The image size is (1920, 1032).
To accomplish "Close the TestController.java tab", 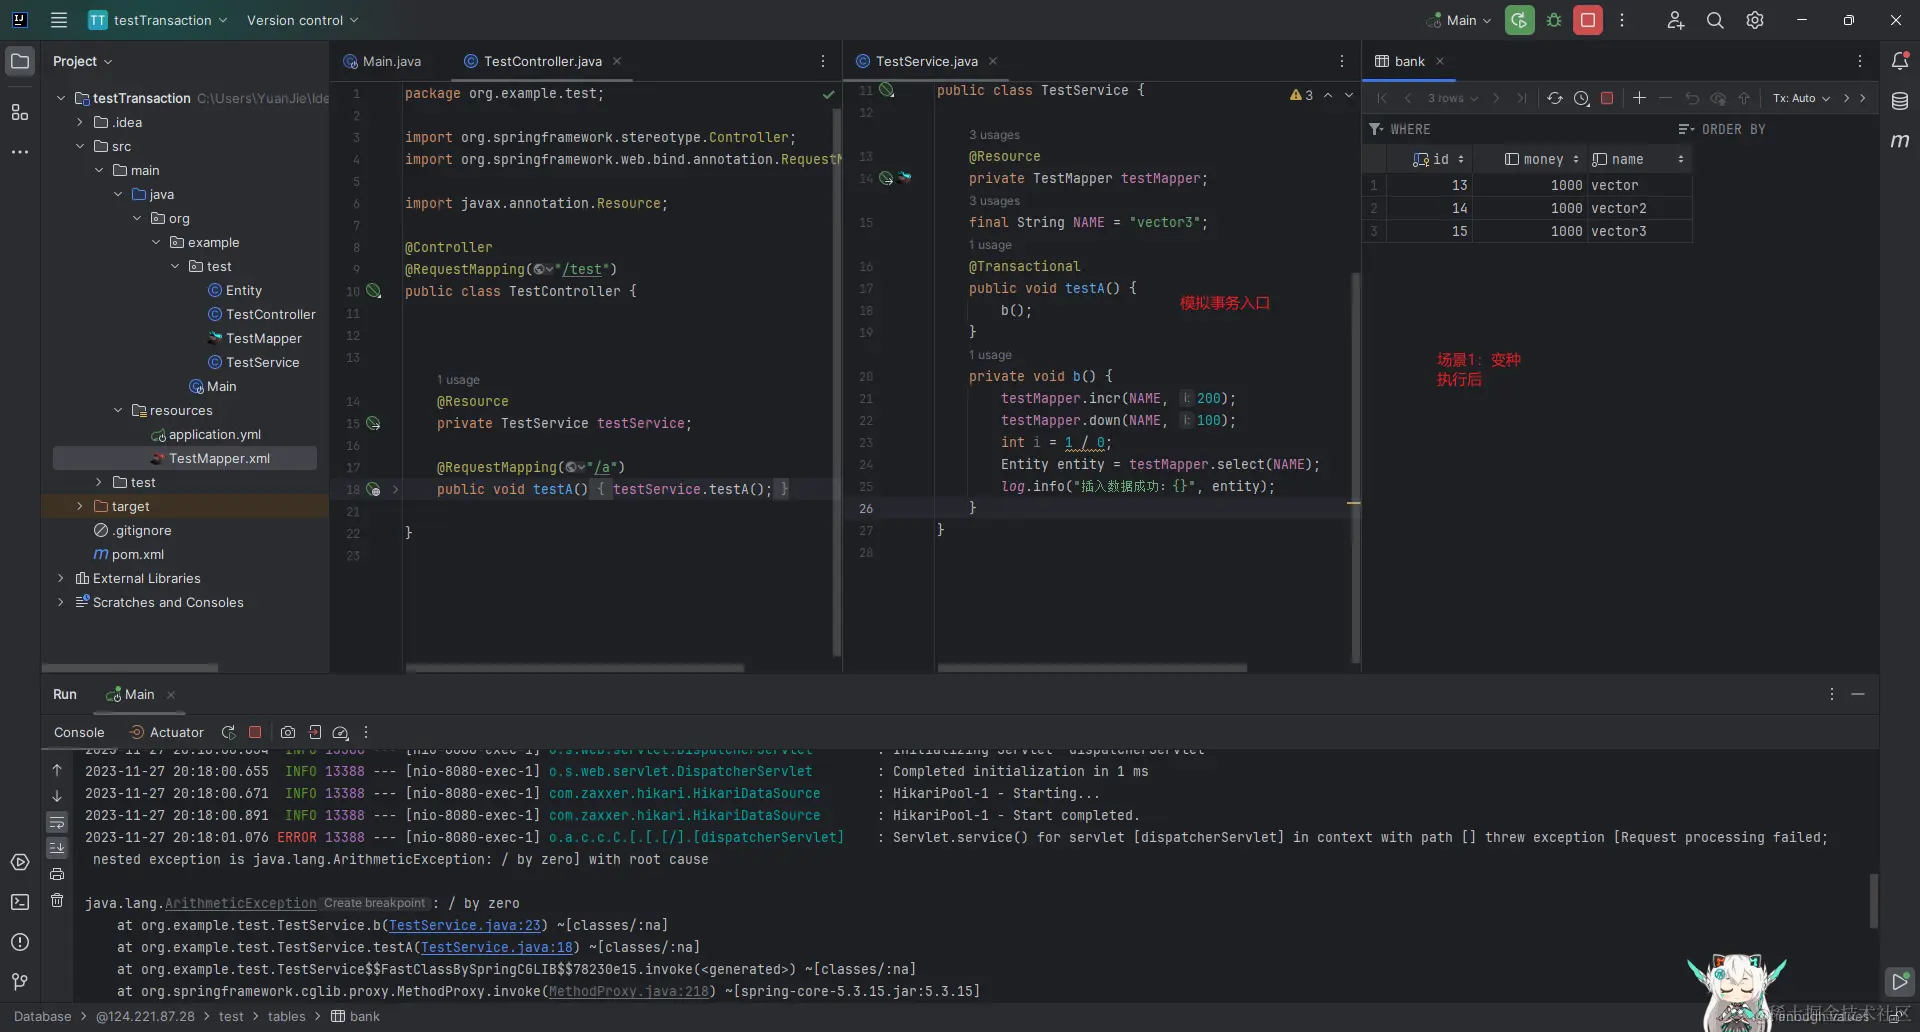I will tap(617, 61).
